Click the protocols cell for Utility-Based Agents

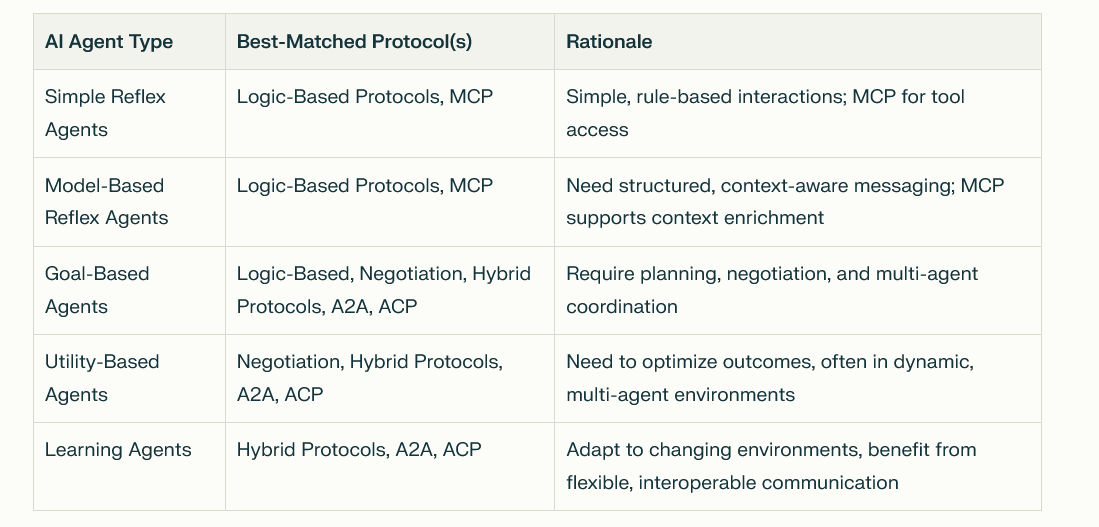369,378
